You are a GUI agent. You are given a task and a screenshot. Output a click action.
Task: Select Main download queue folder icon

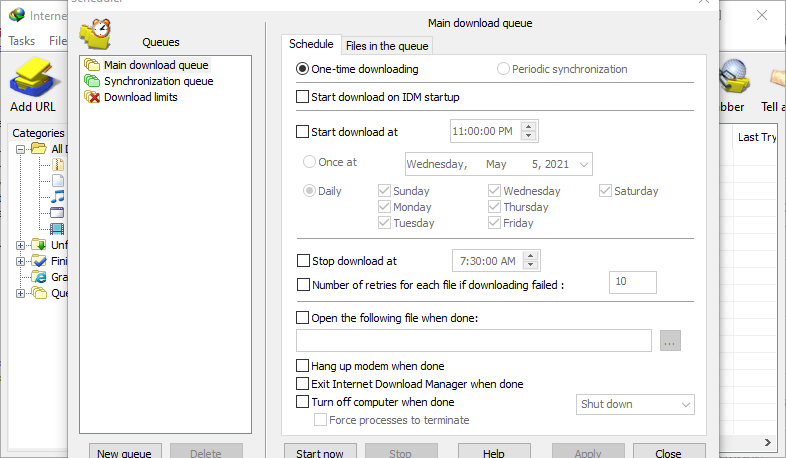[92, 65]
